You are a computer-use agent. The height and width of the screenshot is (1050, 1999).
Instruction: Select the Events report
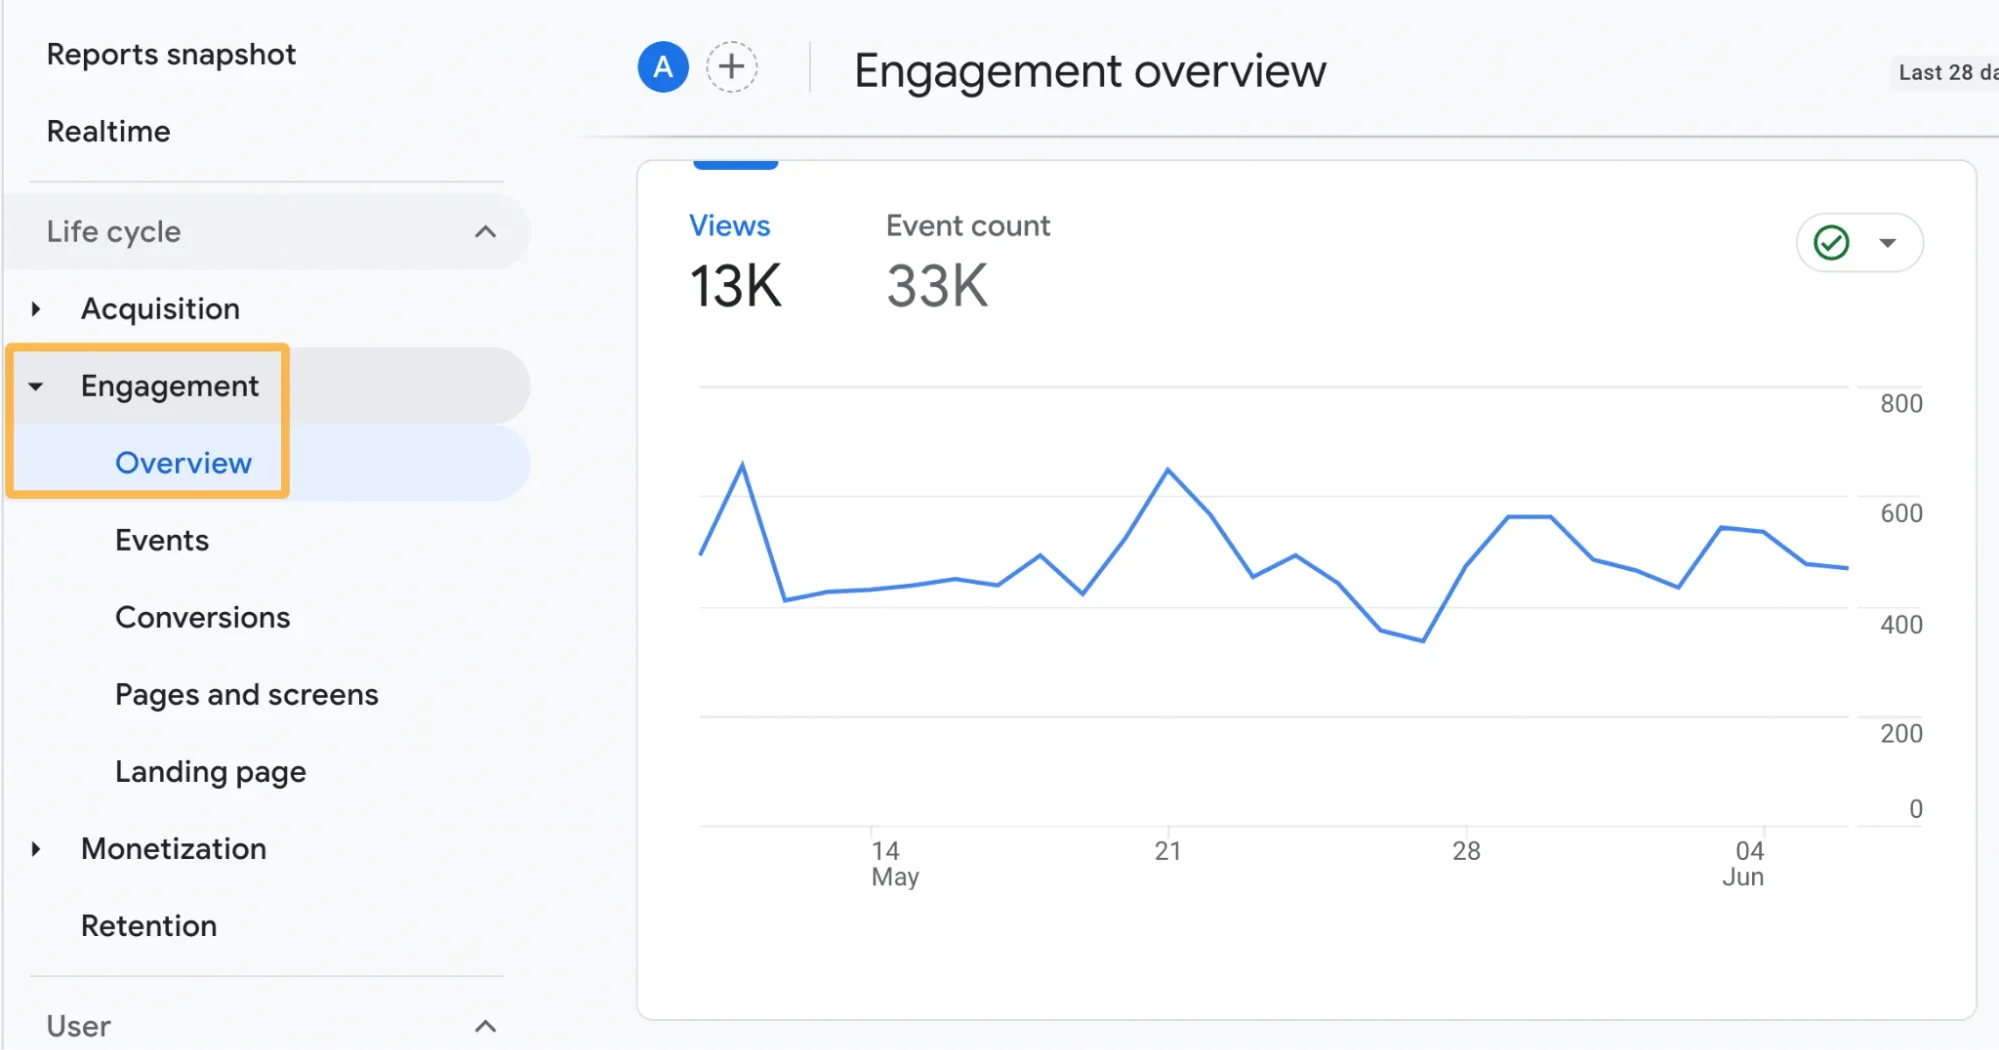(161, 540)
